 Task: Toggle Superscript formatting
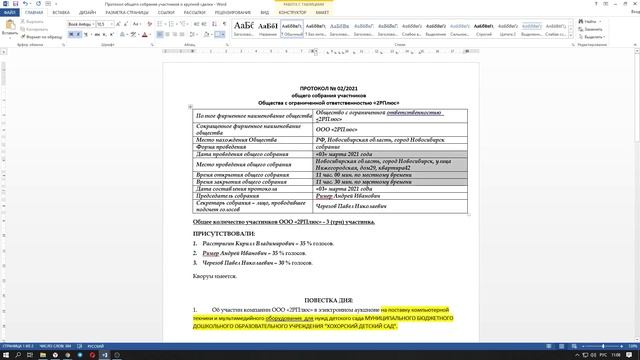coord(112,34)
